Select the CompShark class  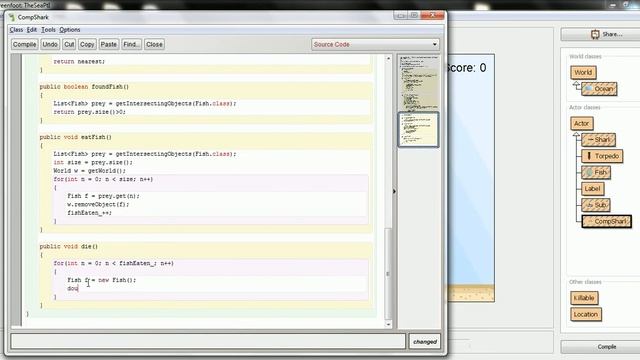[x=607, y=221]
